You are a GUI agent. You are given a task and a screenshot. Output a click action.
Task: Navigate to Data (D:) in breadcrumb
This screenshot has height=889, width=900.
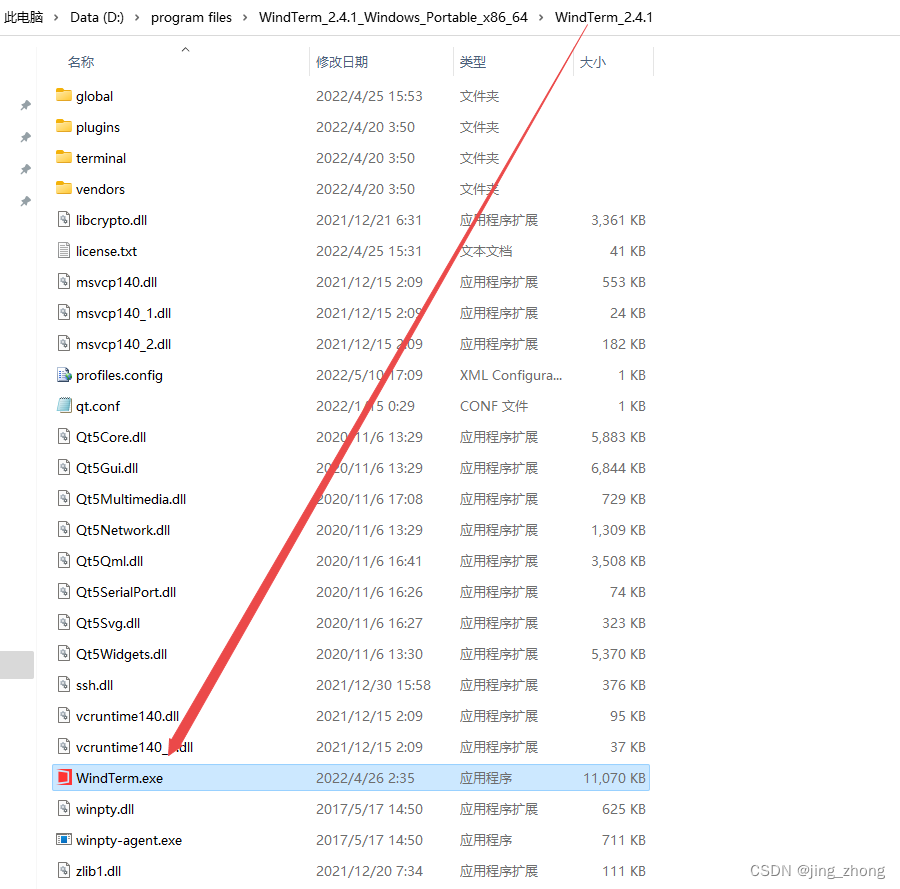(x=97, y=17)
